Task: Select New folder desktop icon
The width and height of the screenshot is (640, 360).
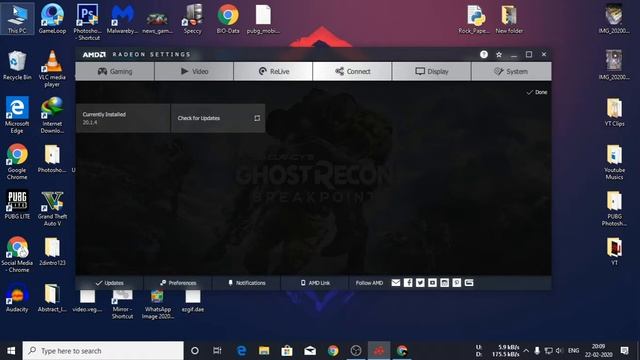Action: 509,19
